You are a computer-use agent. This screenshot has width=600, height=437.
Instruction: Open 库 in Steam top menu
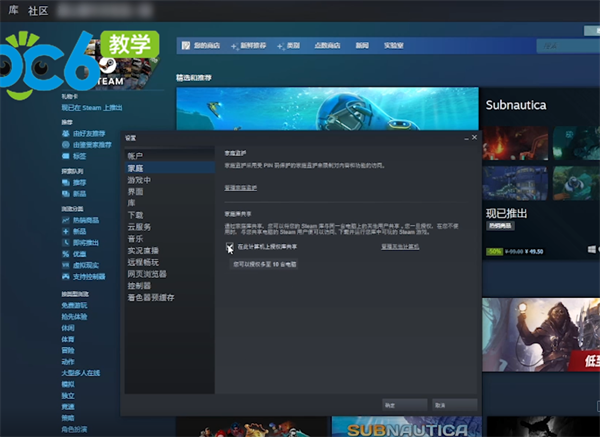click(13, 10)
